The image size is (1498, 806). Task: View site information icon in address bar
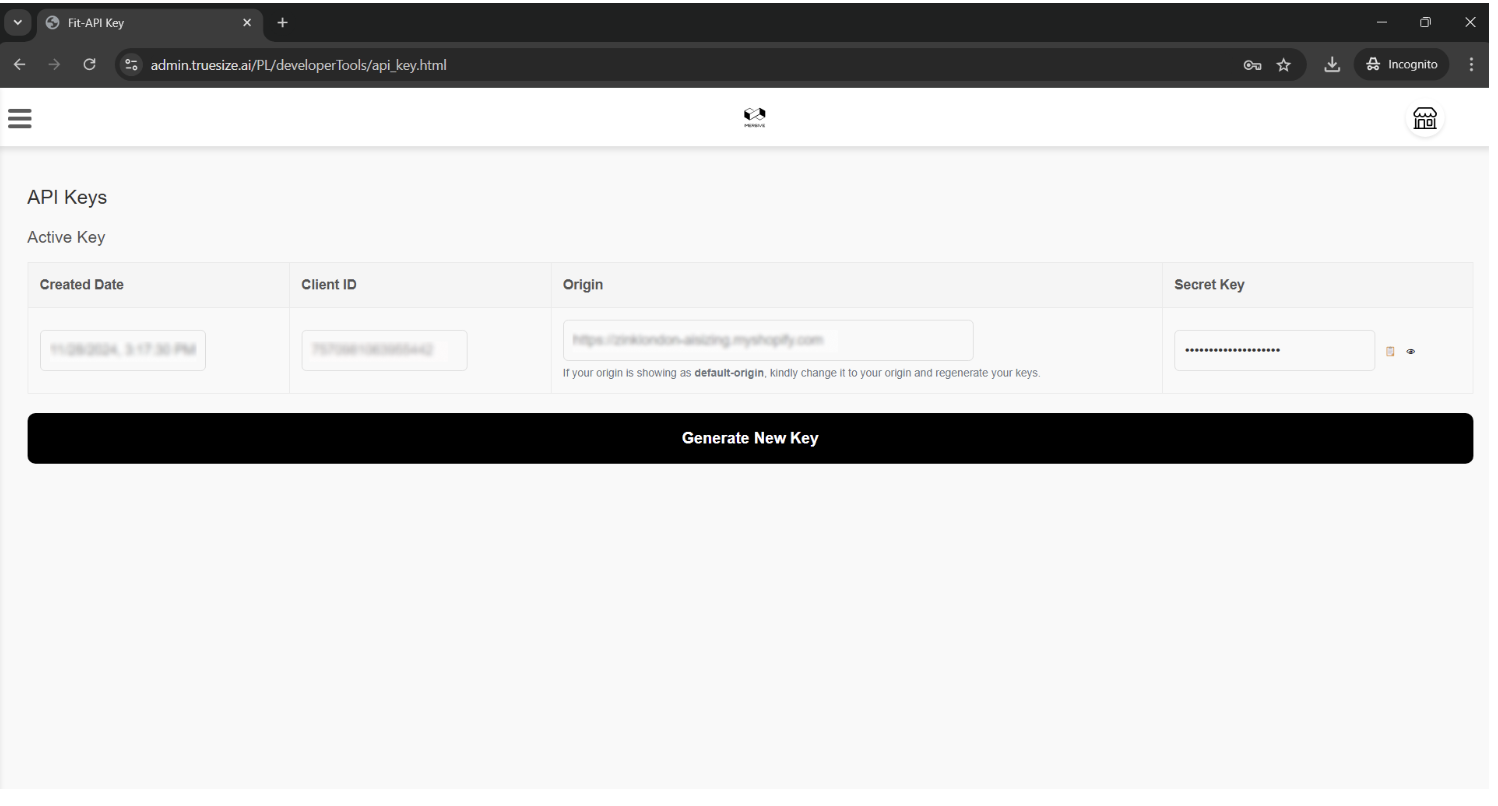131,65
